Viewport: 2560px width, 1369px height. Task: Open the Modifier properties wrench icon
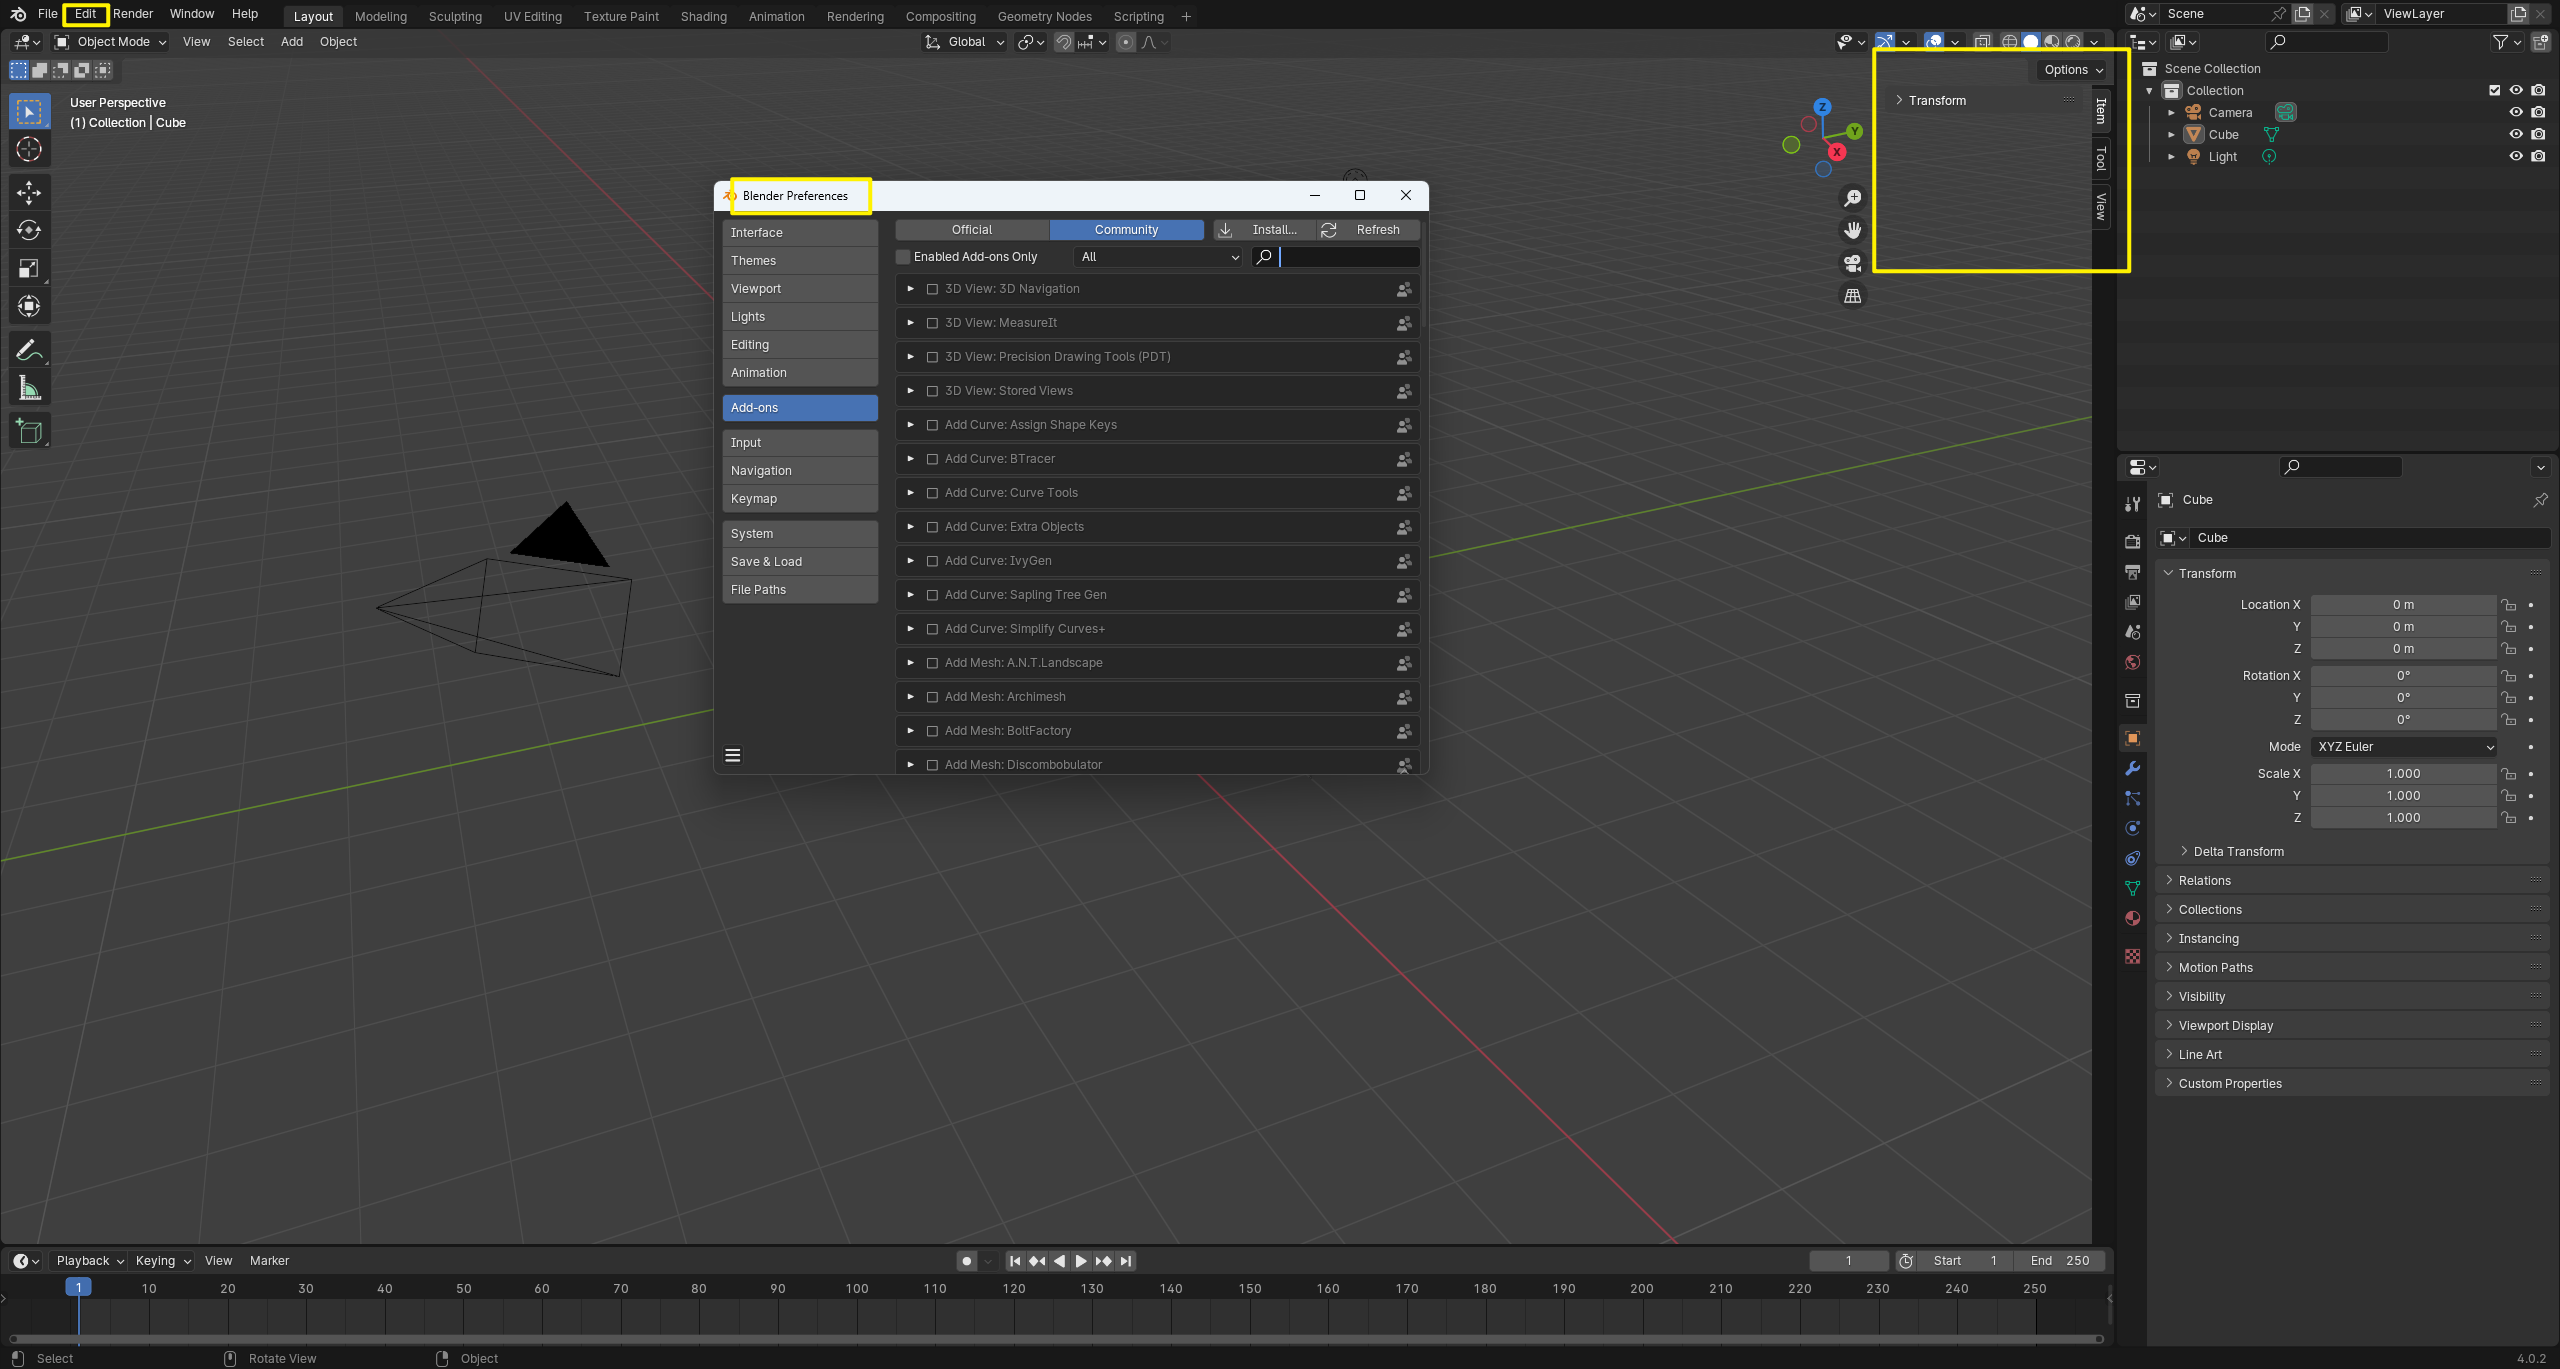click(2132, 768)
